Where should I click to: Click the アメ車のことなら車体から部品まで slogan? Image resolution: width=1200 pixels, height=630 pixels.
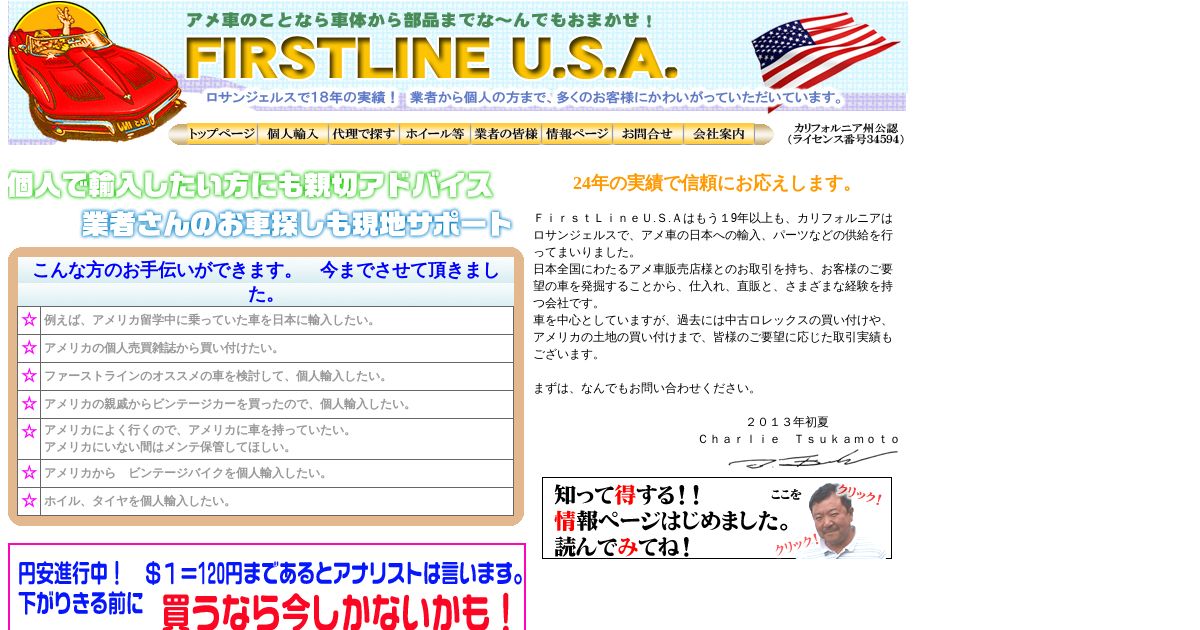421,20
